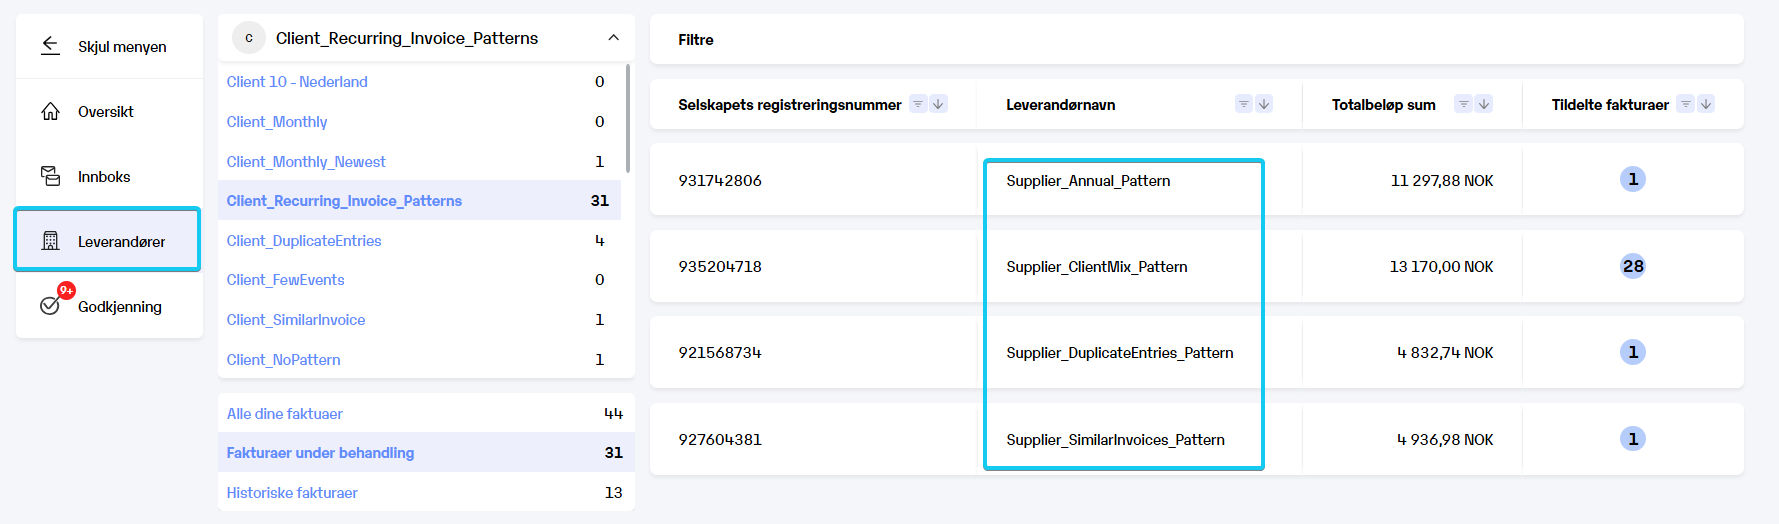
Task: Open filter for Selskapets registreringsnummer column
Action: point(918,104)
